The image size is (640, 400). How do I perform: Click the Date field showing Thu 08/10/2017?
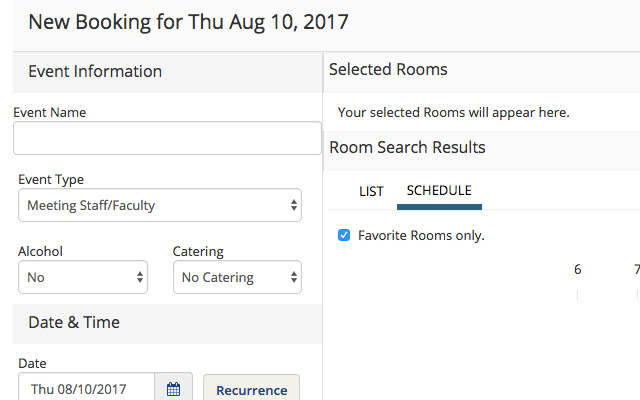click(x=87, y=389)
